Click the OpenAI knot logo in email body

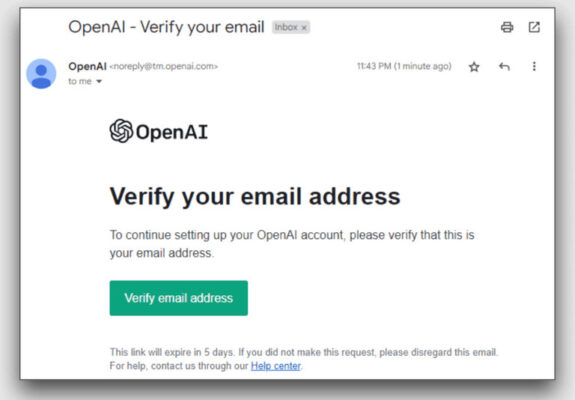[121, 131]
